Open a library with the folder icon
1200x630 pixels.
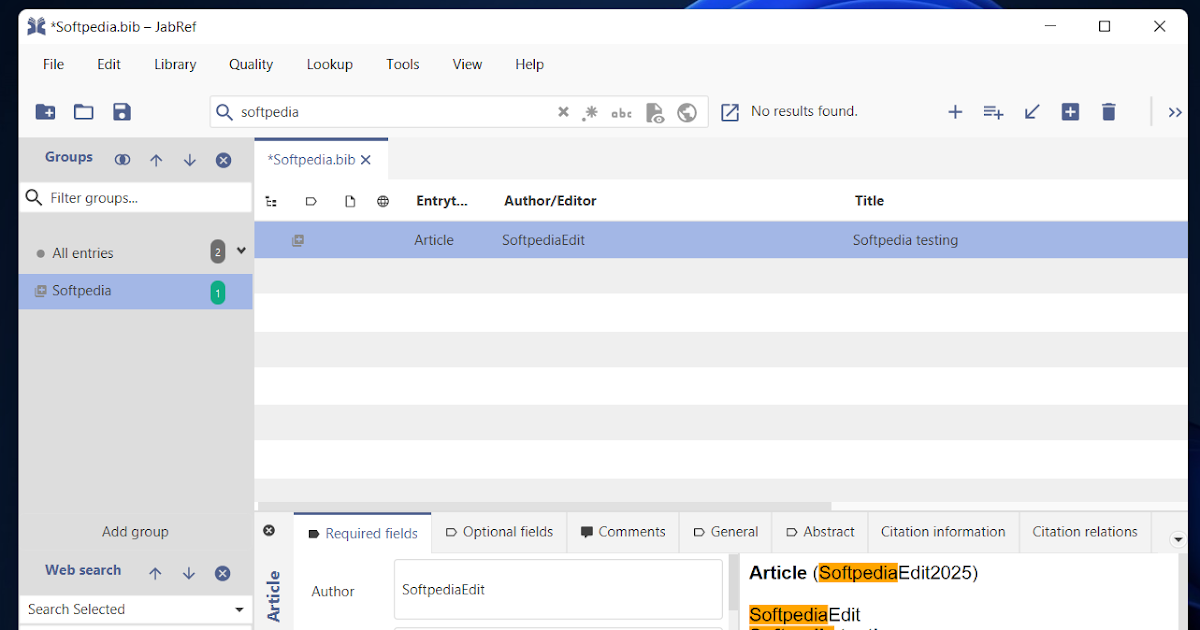(x=84, y=112)
